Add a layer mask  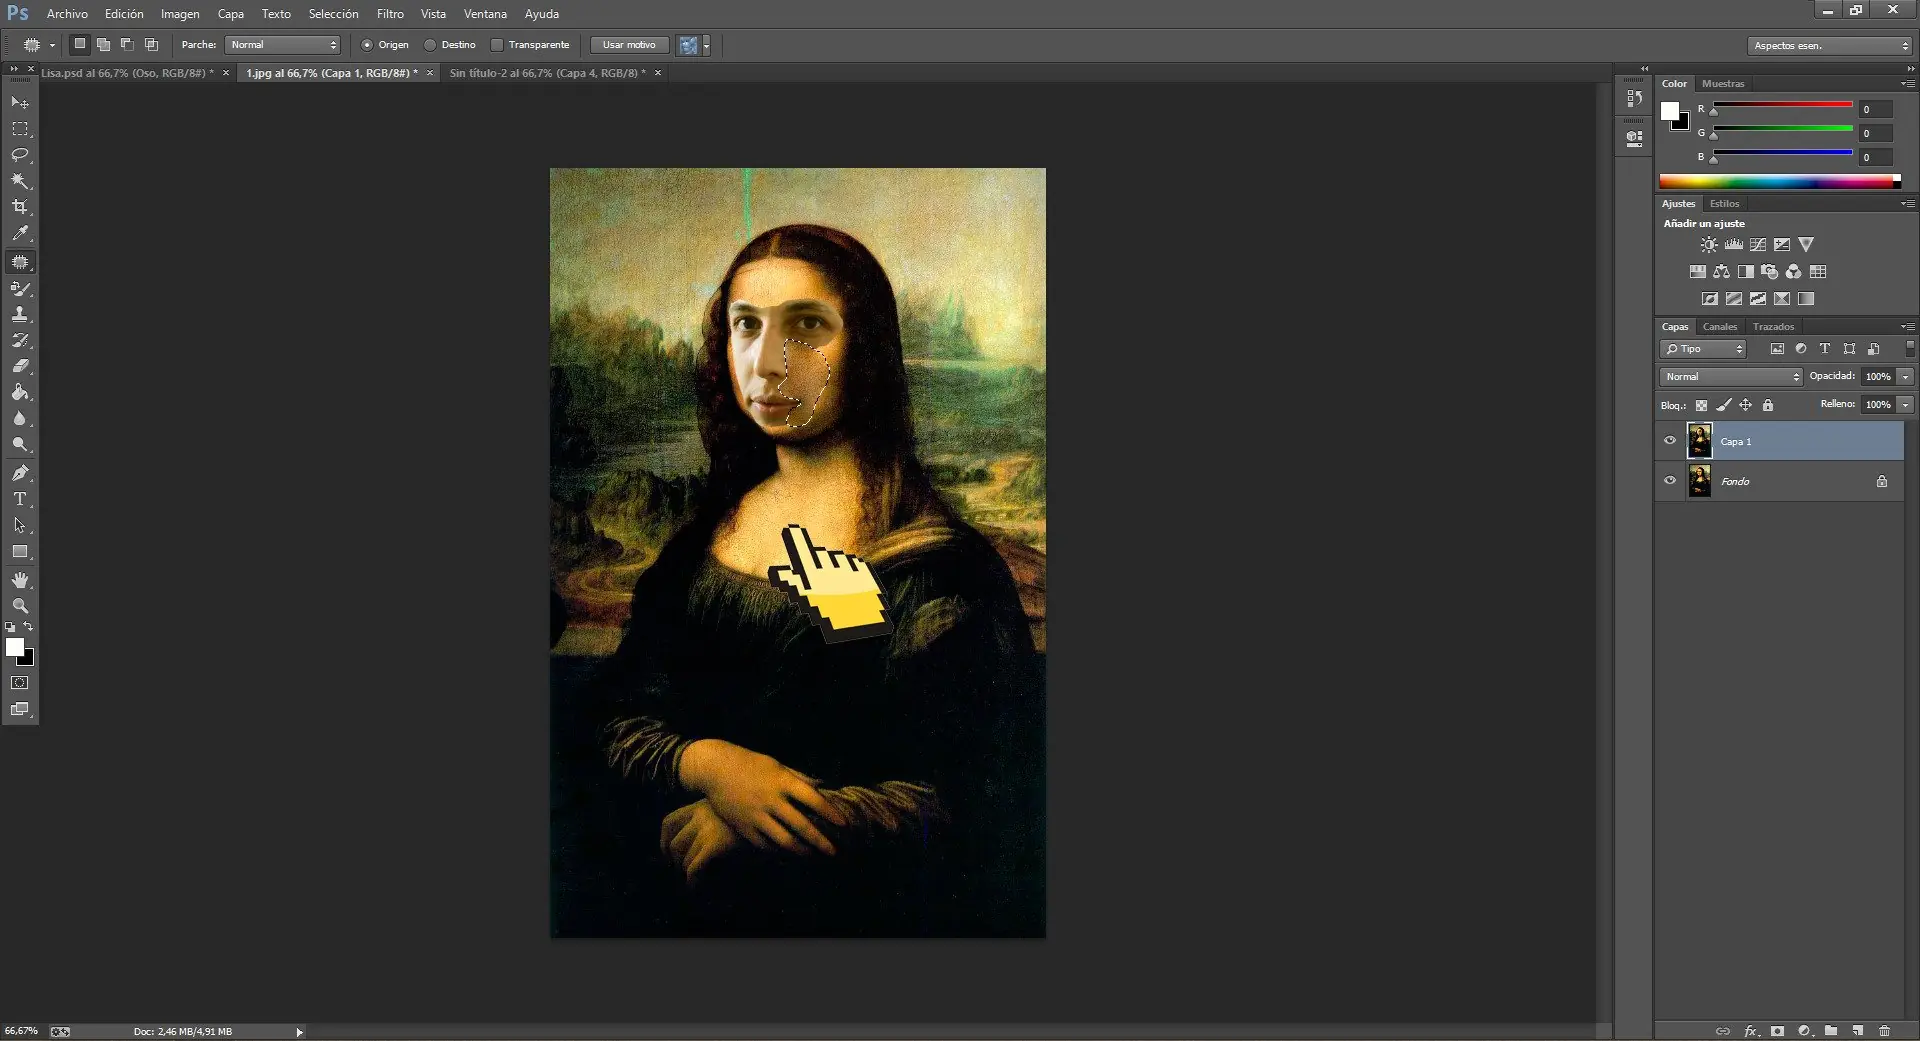[x=1777, y=1031]
